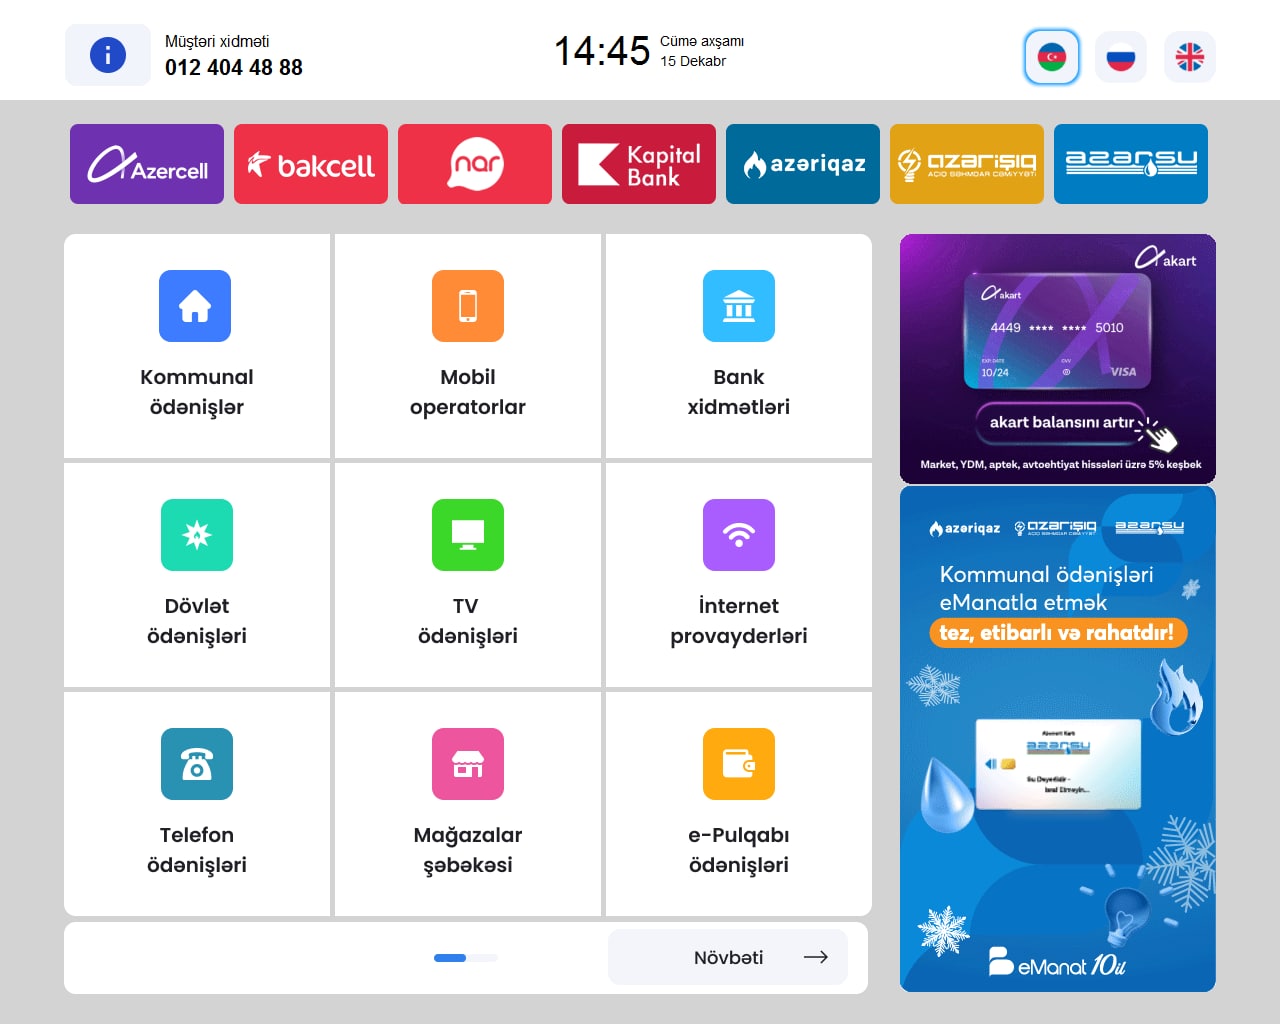Open the eManat kommunal ödənişləri banner
Viewport: 1280px width, 1024px height.
click(1057, 739)
